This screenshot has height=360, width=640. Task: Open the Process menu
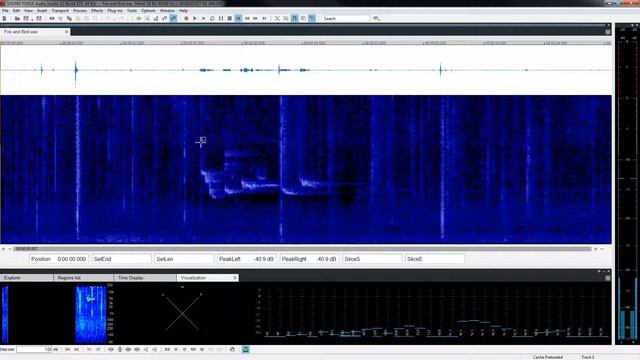80,11
